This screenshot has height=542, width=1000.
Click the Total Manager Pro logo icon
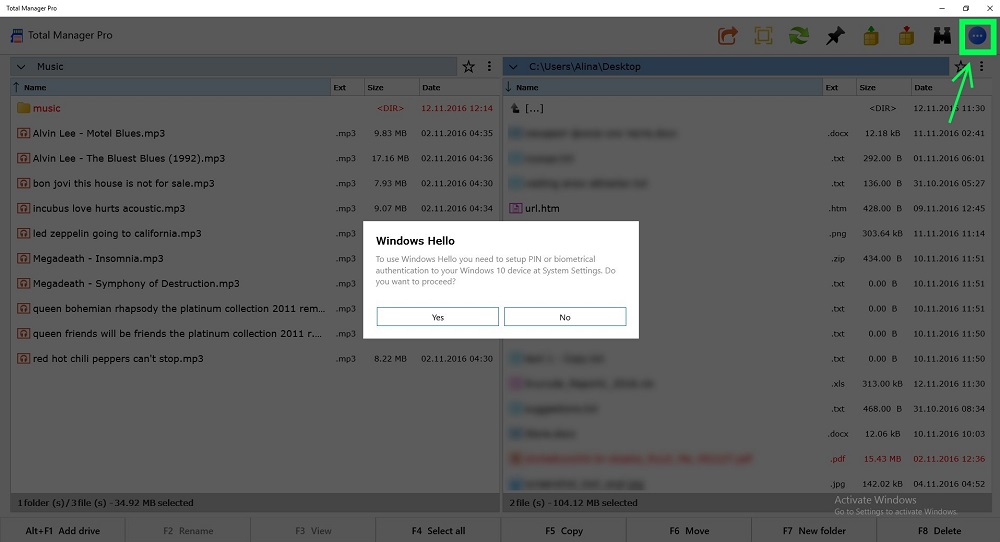[x=17, y=36]
